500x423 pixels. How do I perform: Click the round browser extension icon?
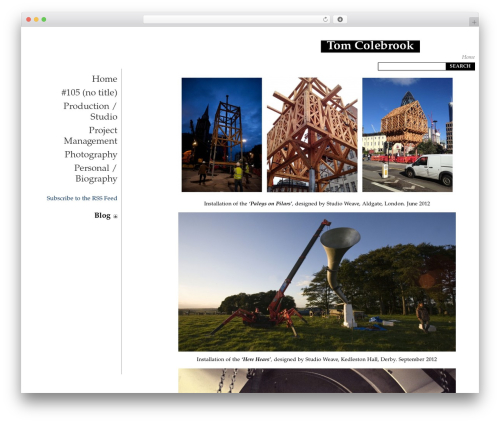click(340, 19)
